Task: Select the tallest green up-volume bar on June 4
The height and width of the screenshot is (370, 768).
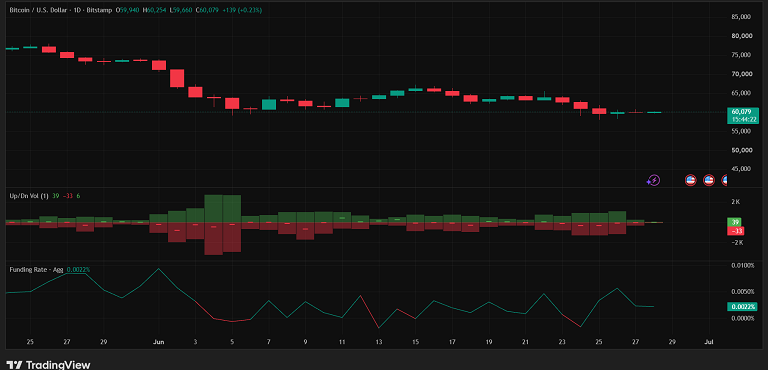Action: (x=214, y=209)
